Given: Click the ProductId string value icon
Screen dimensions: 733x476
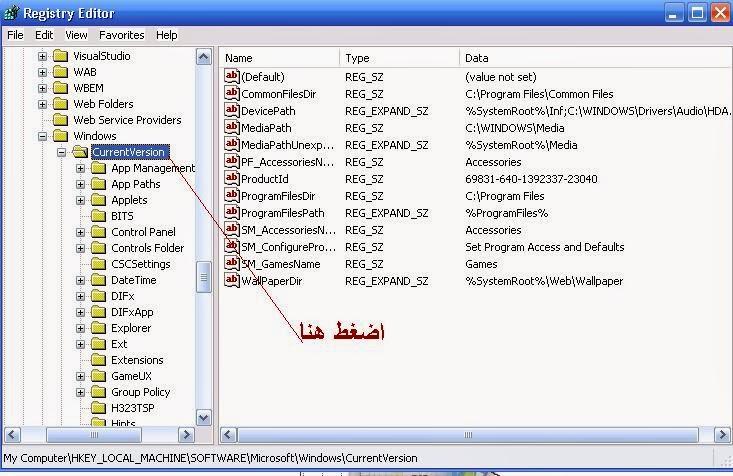Looking at the screenshot, I should point(232,178).
